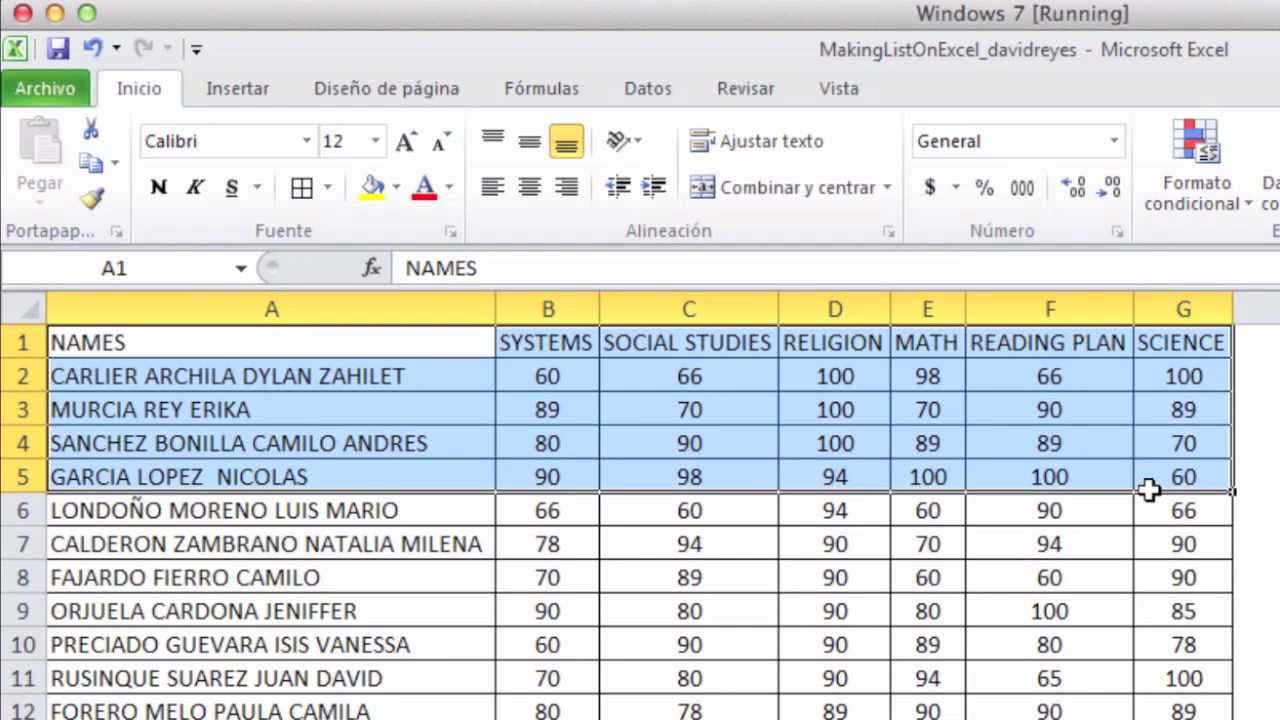The width and height of the screenshot is (1280, 720).
Task: Open the Datos ribbon tab
Action: pos(647,88)
